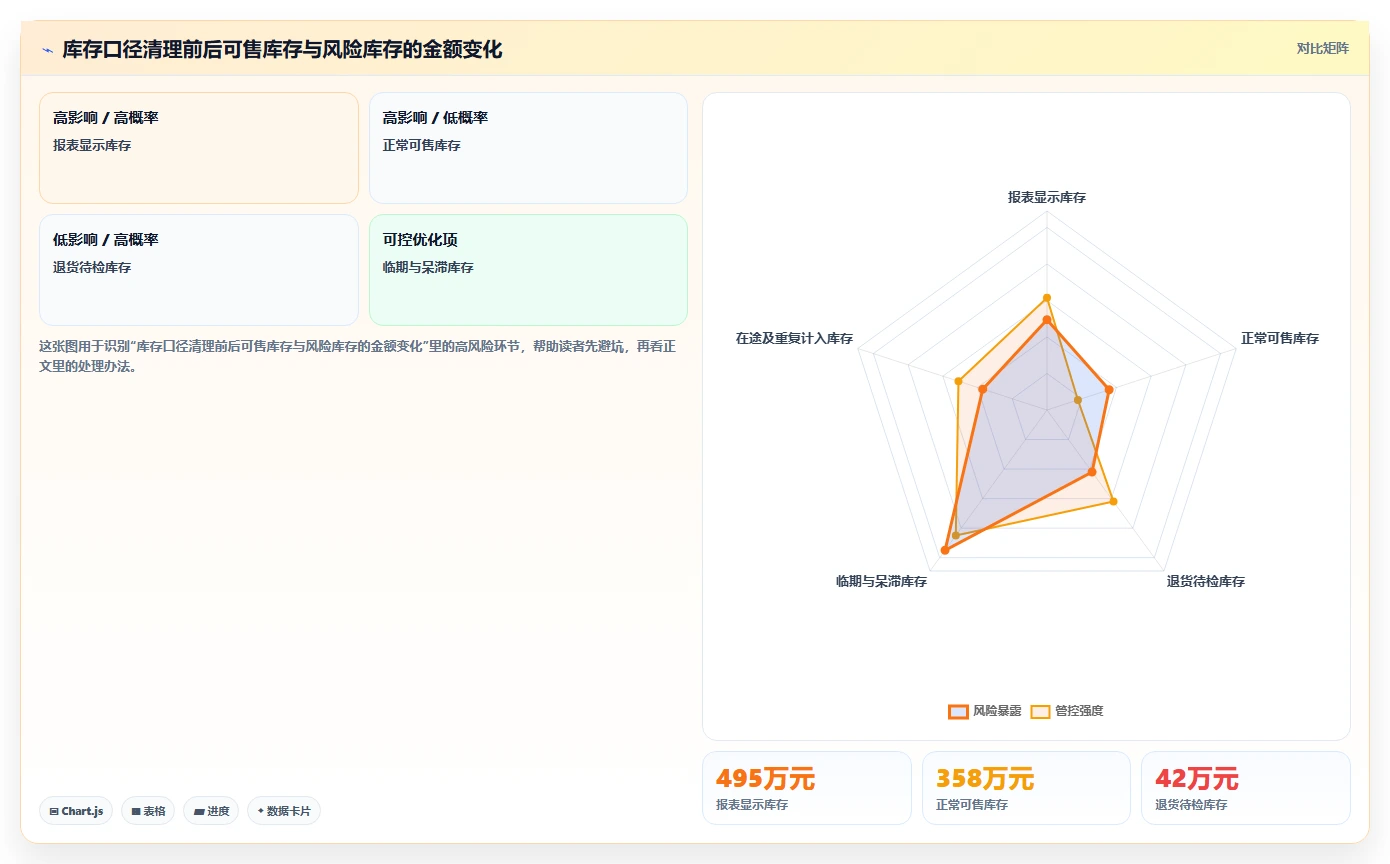Click the 在途及重复计入库存 radar axis label

(x=794, y=339)
